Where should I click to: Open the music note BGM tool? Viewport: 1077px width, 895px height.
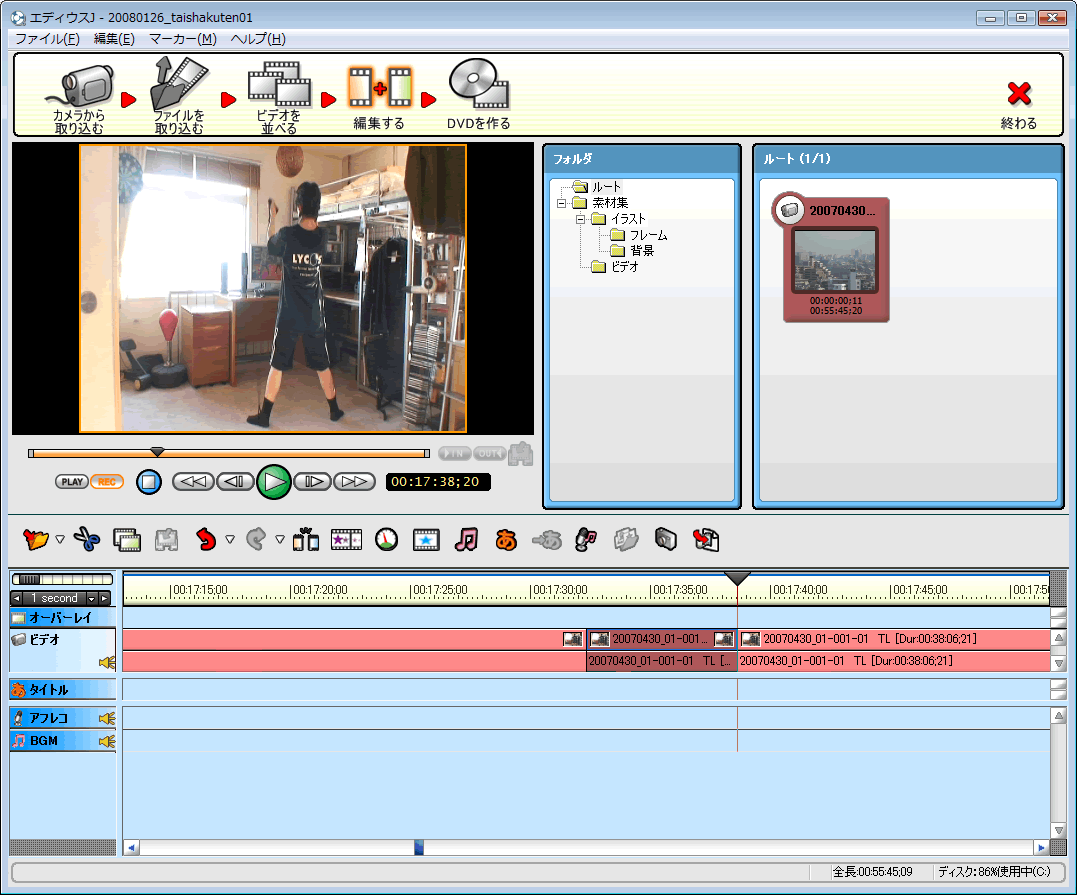click(x=465, y=540)
